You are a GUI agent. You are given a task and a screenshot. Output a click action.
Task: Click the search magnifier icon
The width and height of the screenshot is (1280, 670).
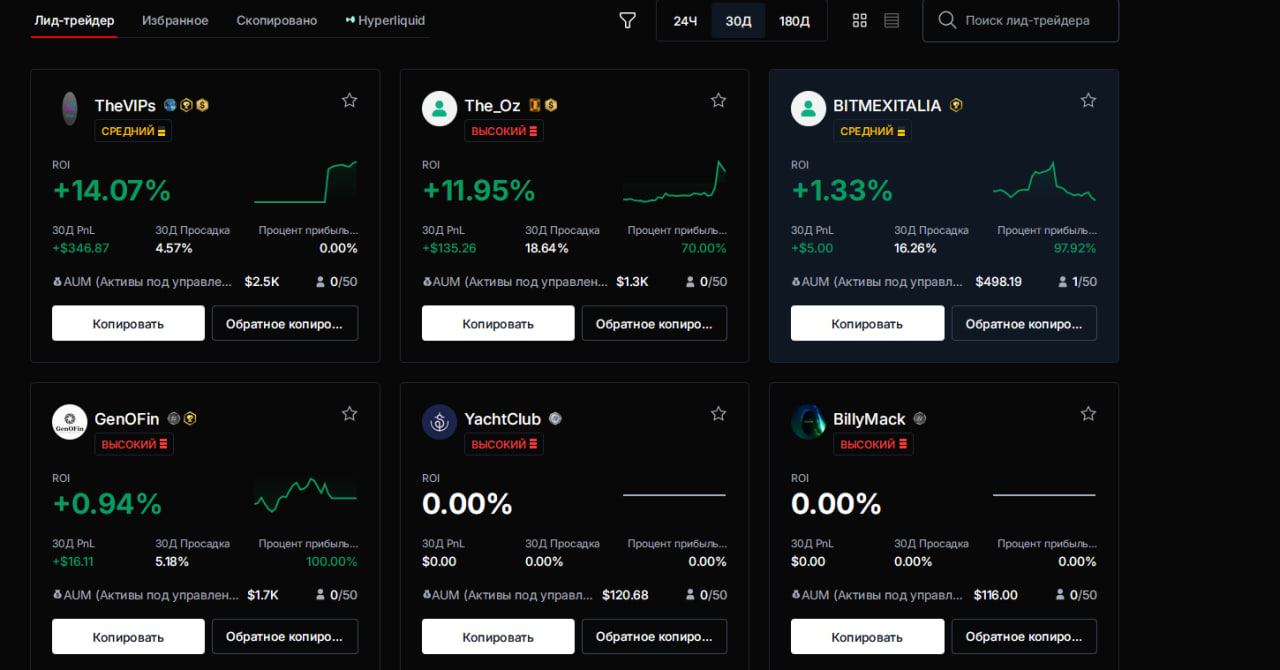click(946, 20)
